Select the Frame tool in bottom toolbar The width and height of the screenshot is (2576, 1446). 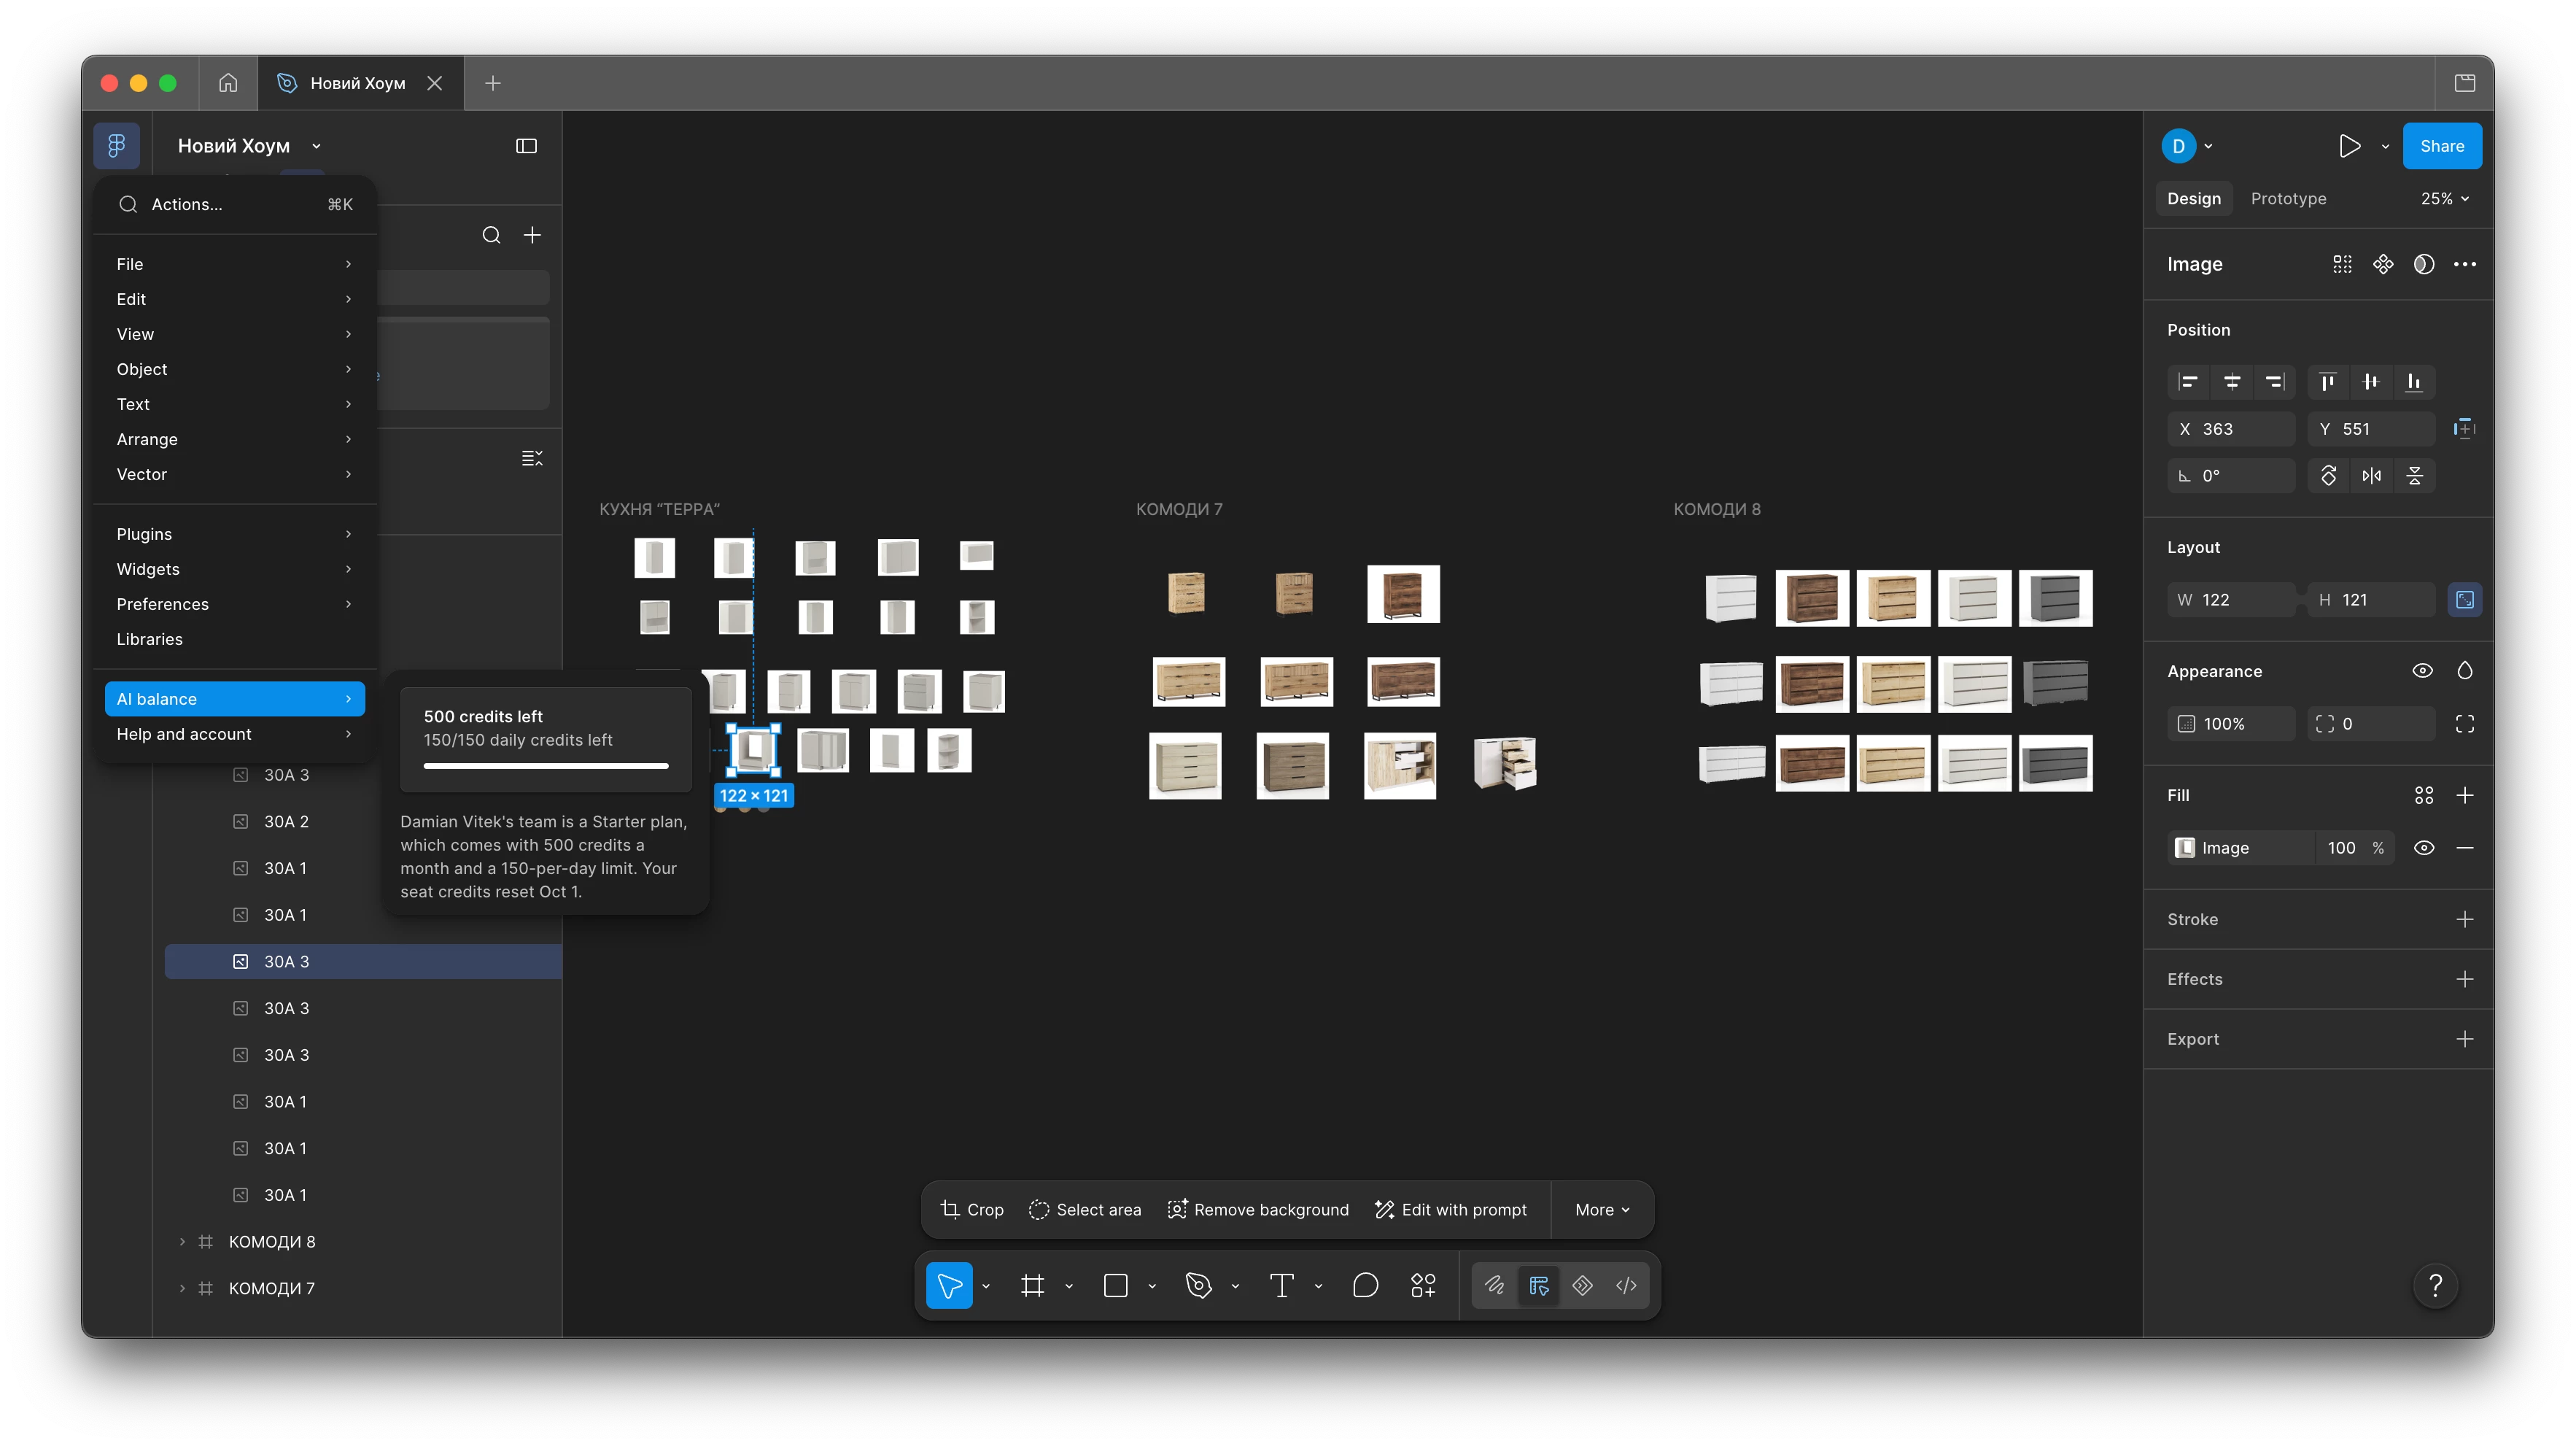tap(1032, 1286)
